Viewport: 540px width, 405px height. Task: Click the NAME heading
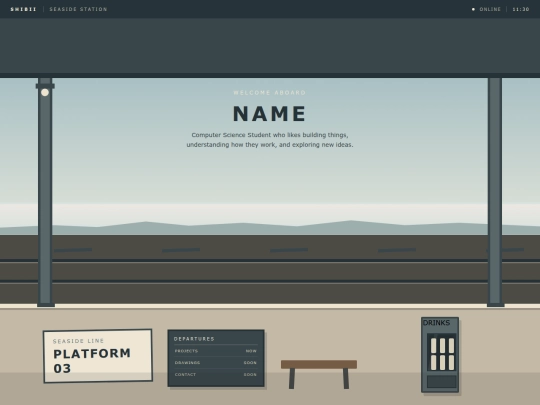point(270,114)
